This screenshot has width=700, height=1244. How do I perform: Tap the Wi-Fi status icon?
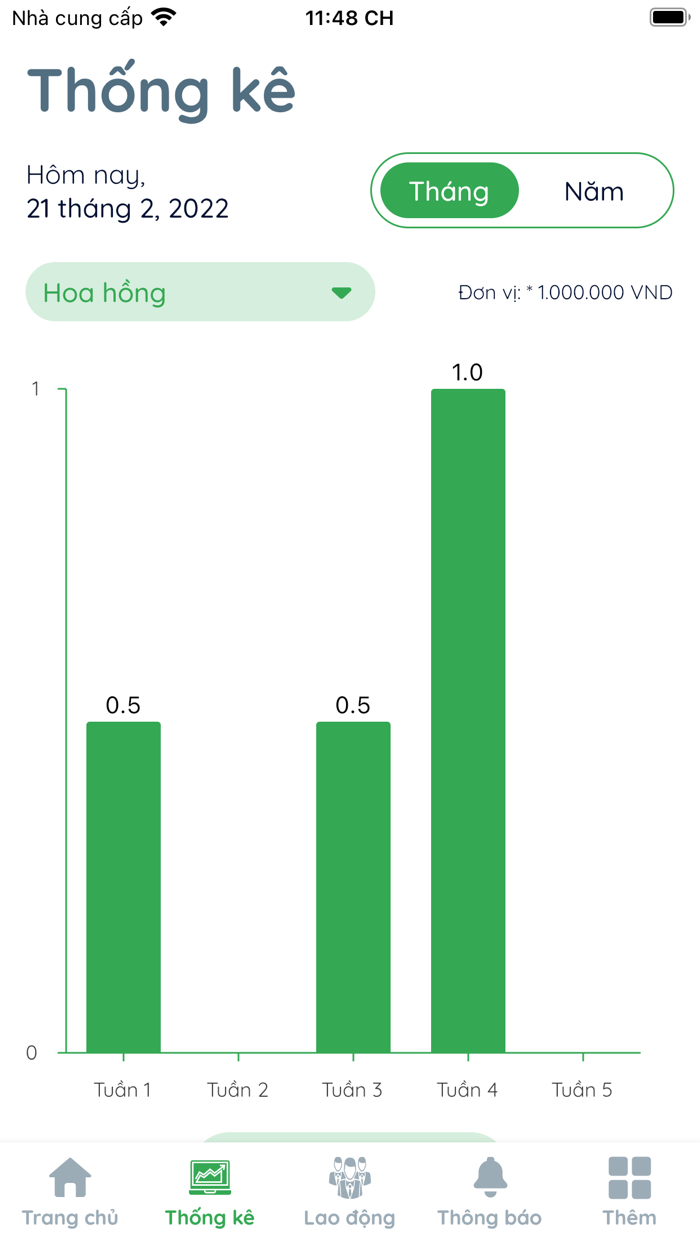click(x=163, y=18)
